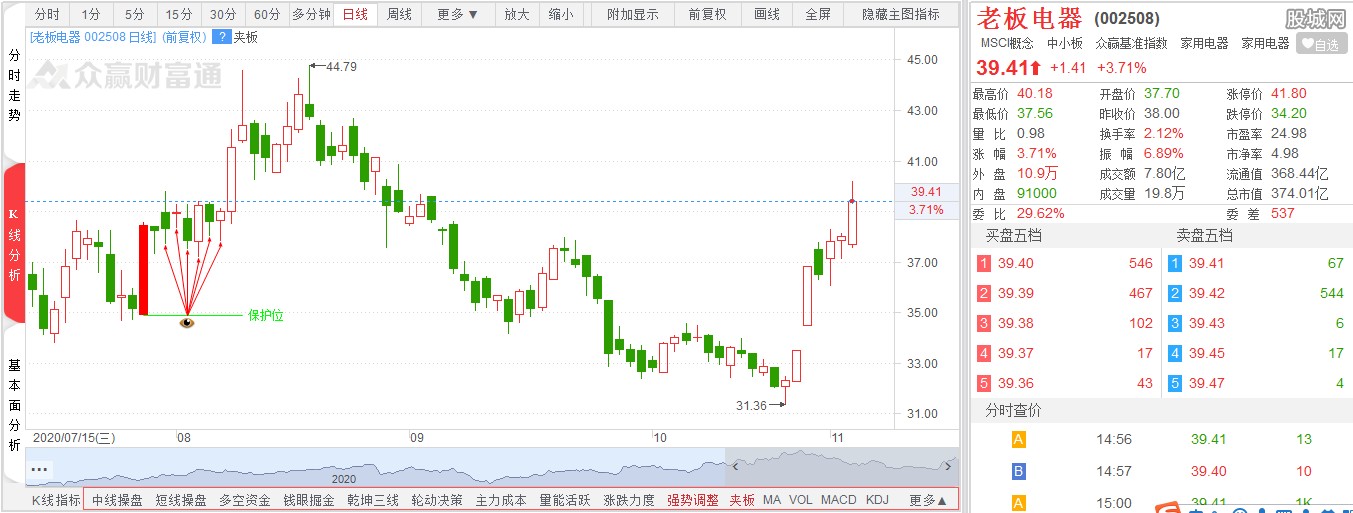Screen dimensions: 1353x513
Task: Select the 乾坤三线 indicator
Action: (373, 500)
